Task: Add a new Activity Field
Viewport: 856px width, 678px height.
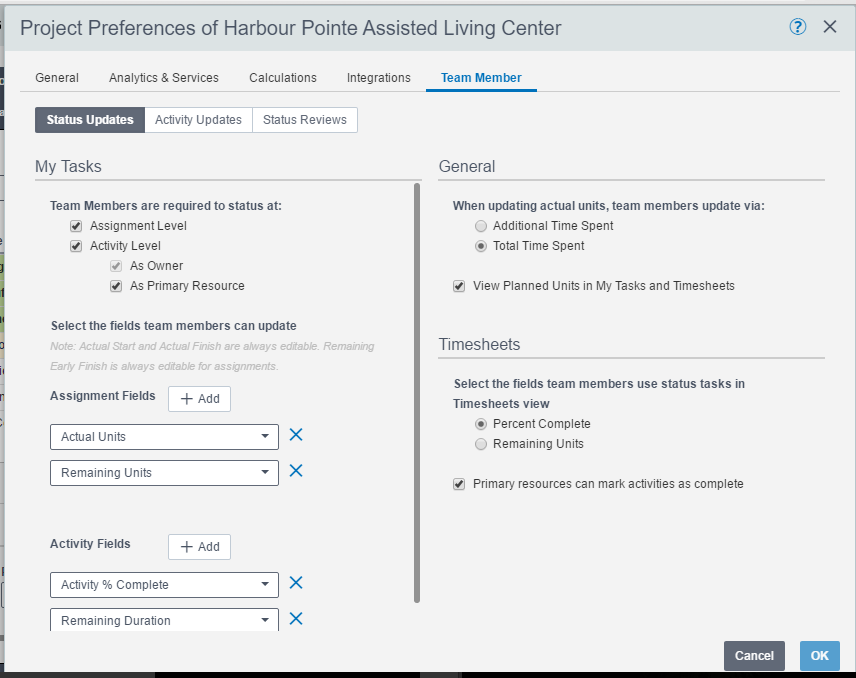Action: pyautogui.click(x=199, y=547)
